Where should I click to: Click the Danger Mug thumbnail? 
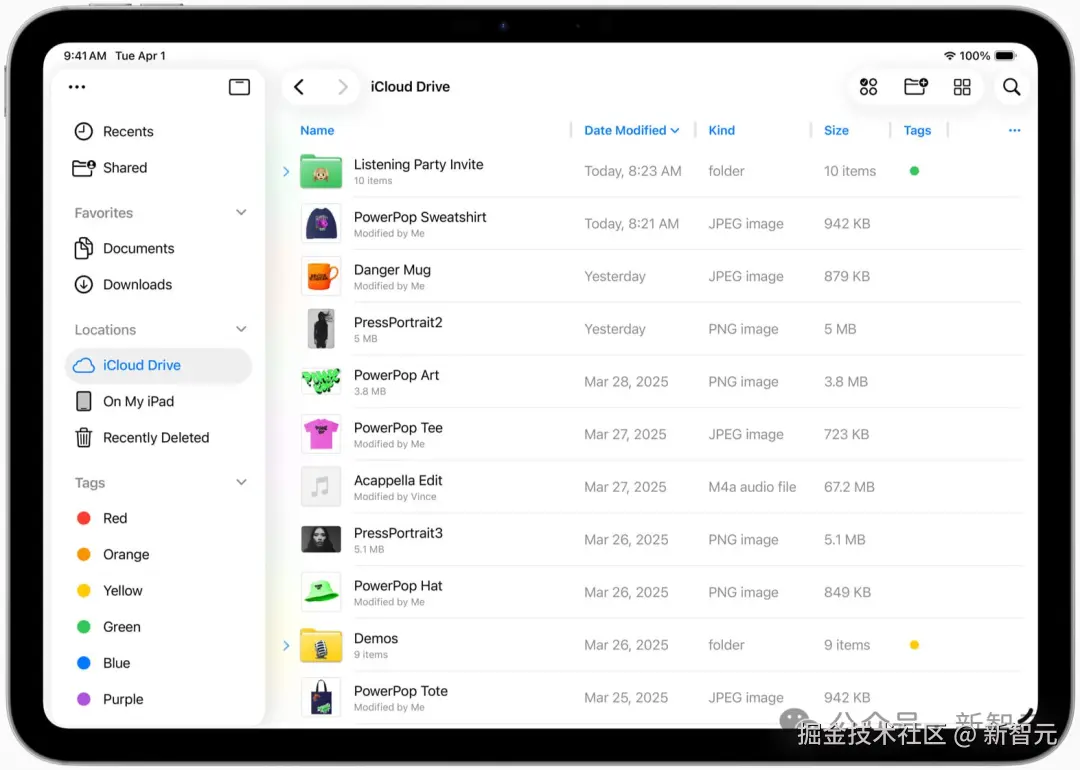[x=321, y=276]
